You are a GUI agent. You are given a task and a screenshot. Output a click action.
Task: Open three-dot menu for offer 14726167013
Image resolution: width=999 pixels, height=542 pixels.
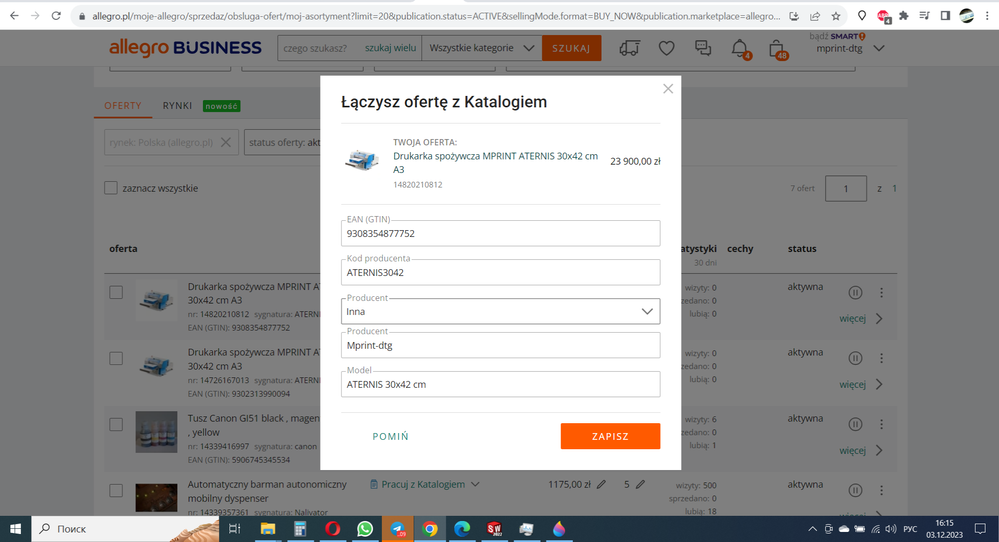click(x=882, y=359)
